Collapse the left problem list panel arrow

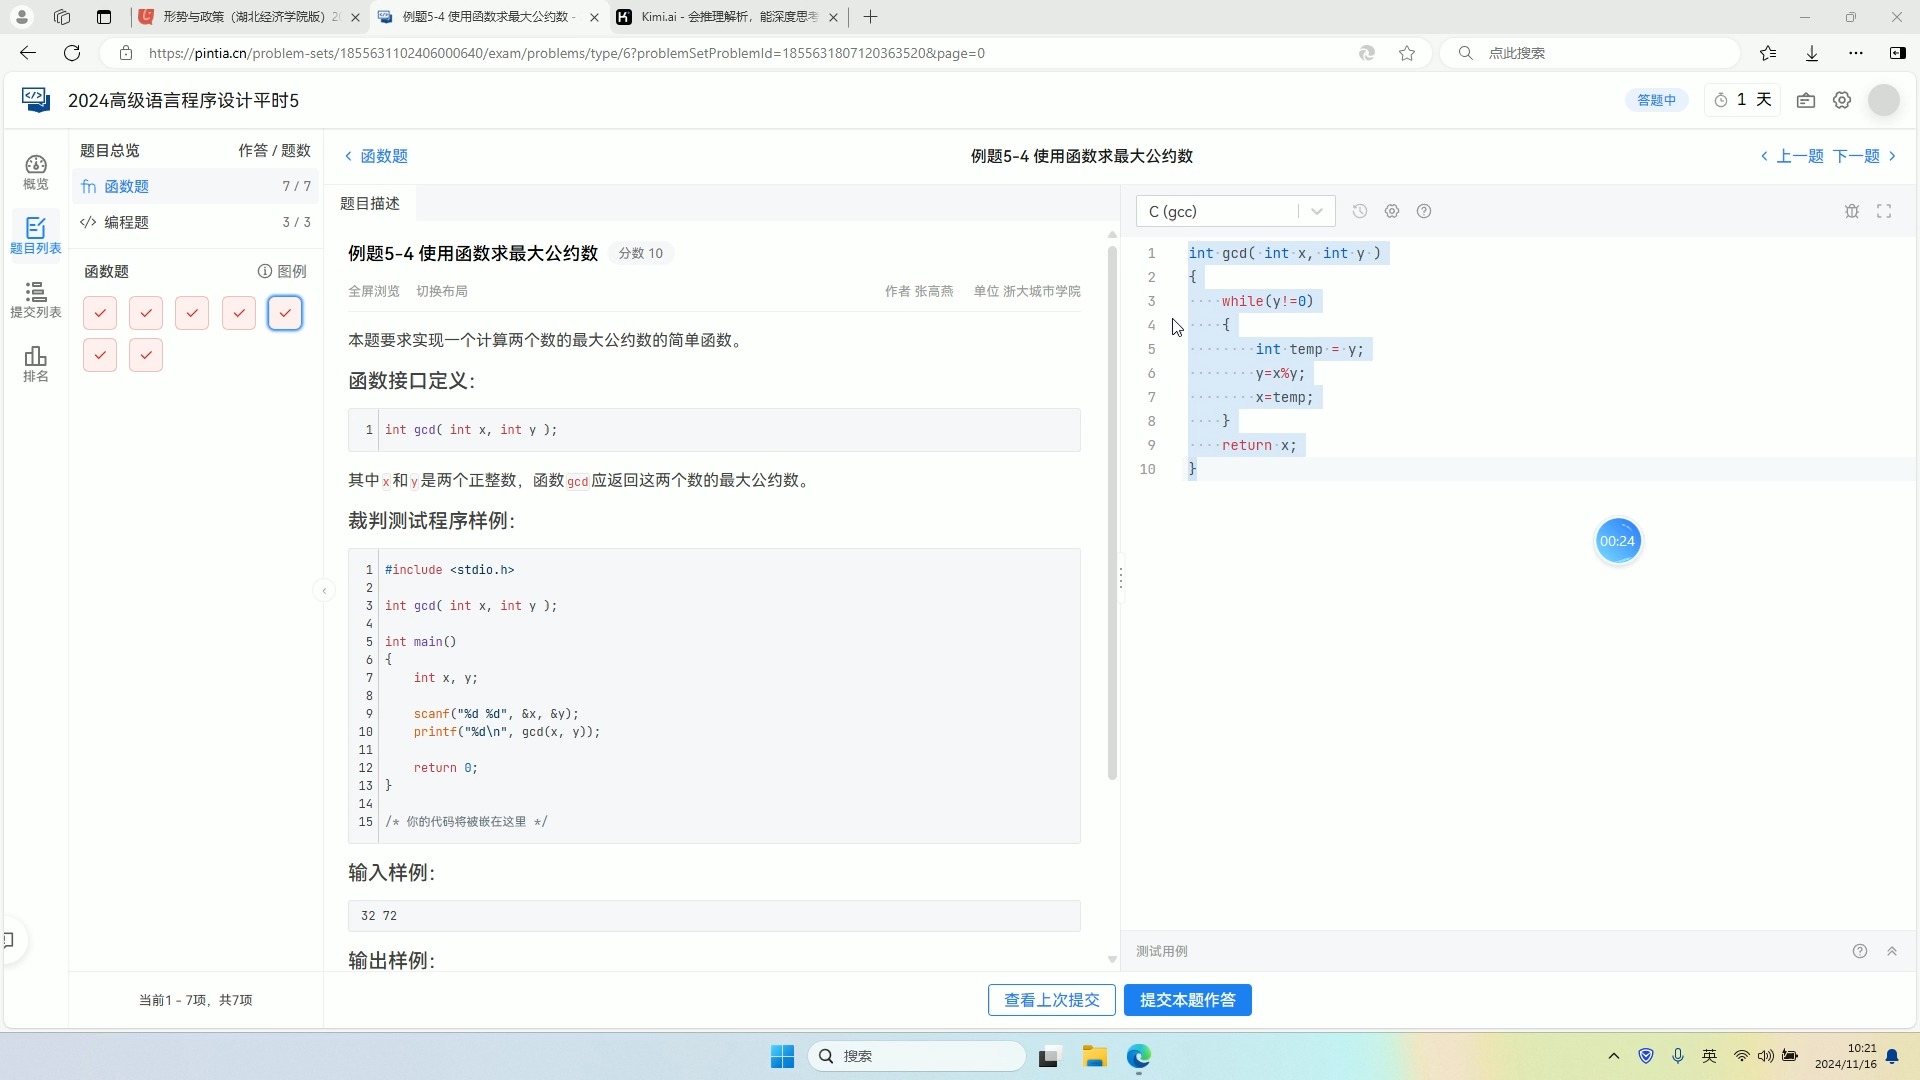point(324,591)
